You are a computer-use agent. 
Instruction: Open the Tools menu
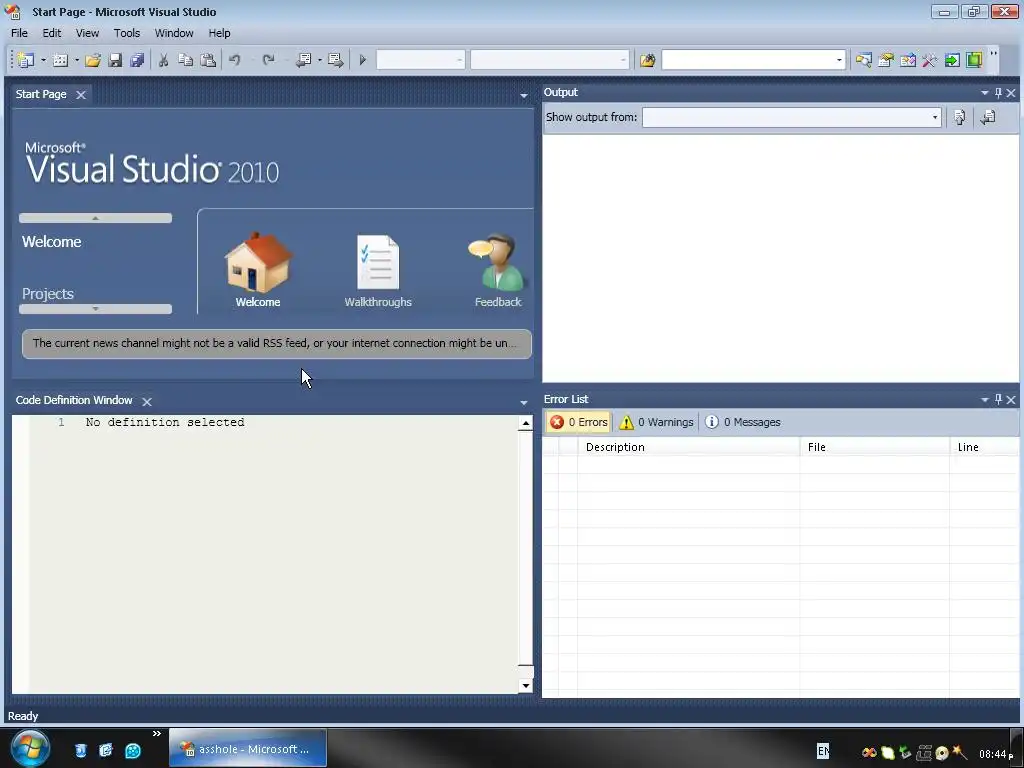[x=127, y=33]
